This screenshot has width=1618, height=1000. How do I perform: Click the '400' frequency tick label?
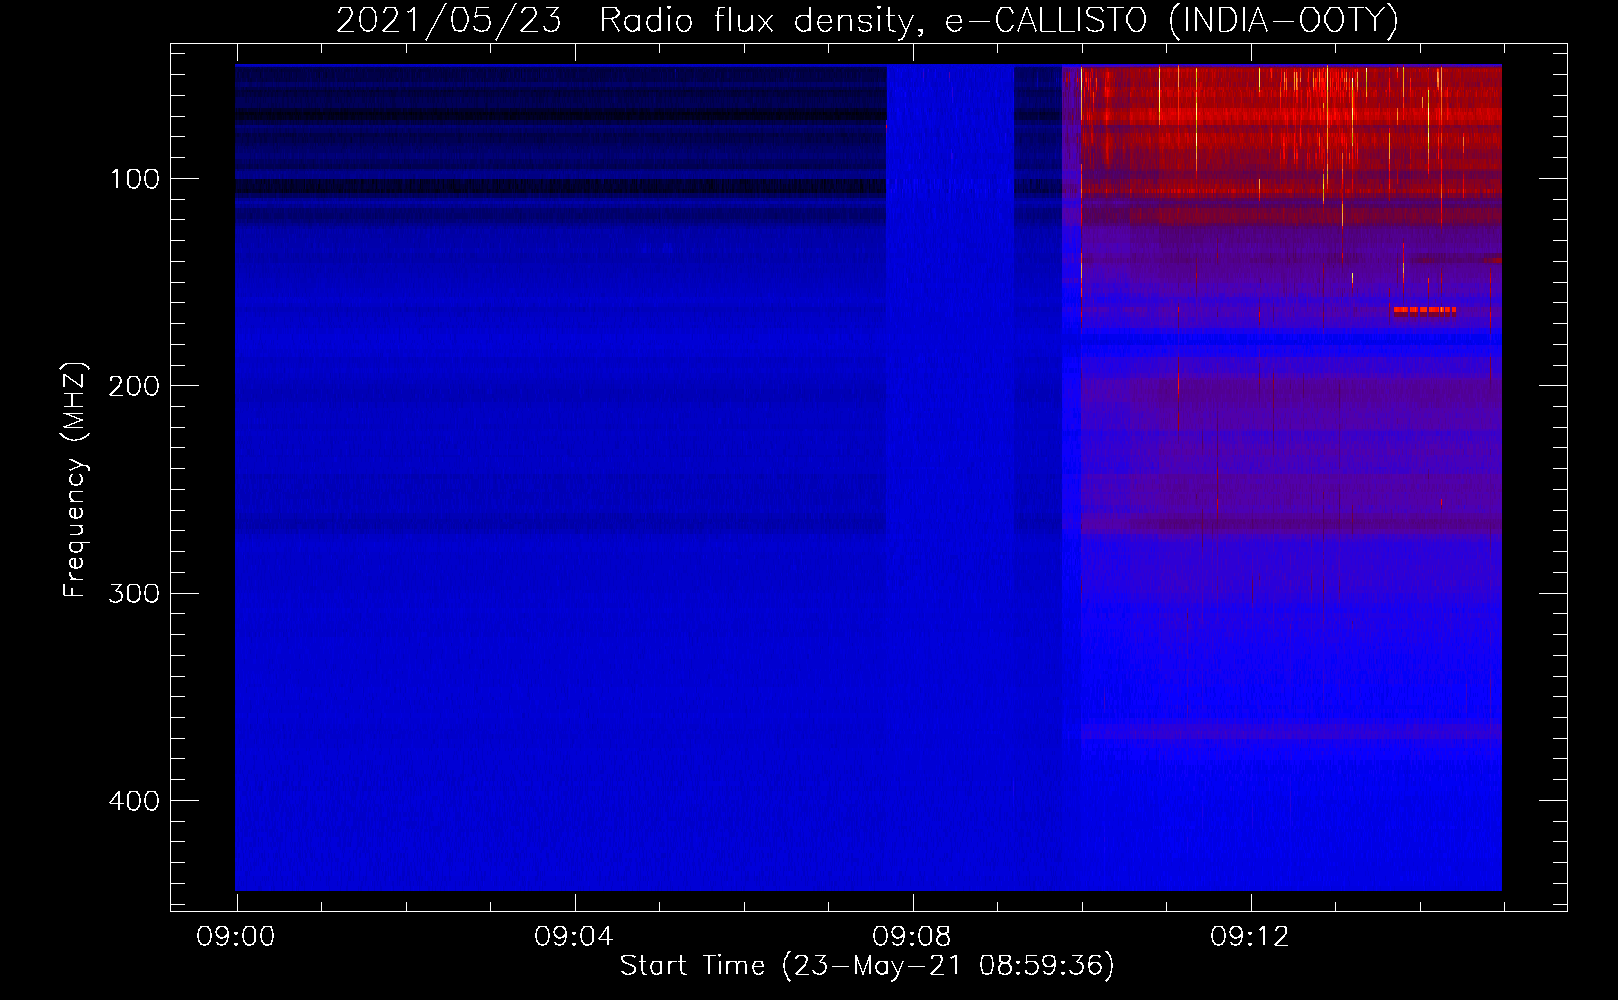[134, 801]
